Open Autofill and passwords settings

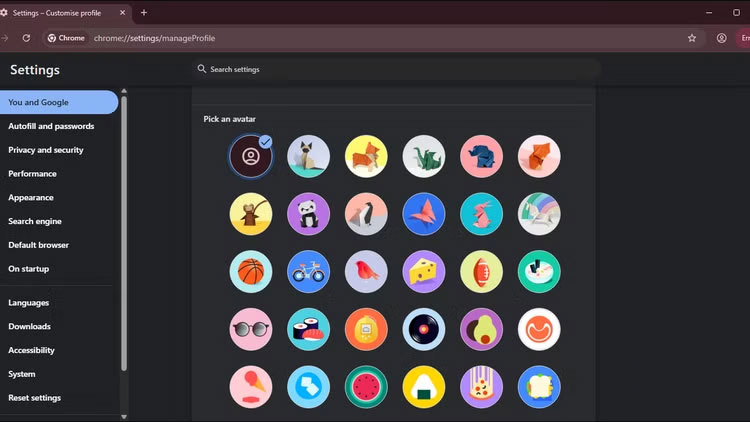[x=51, y=126]
